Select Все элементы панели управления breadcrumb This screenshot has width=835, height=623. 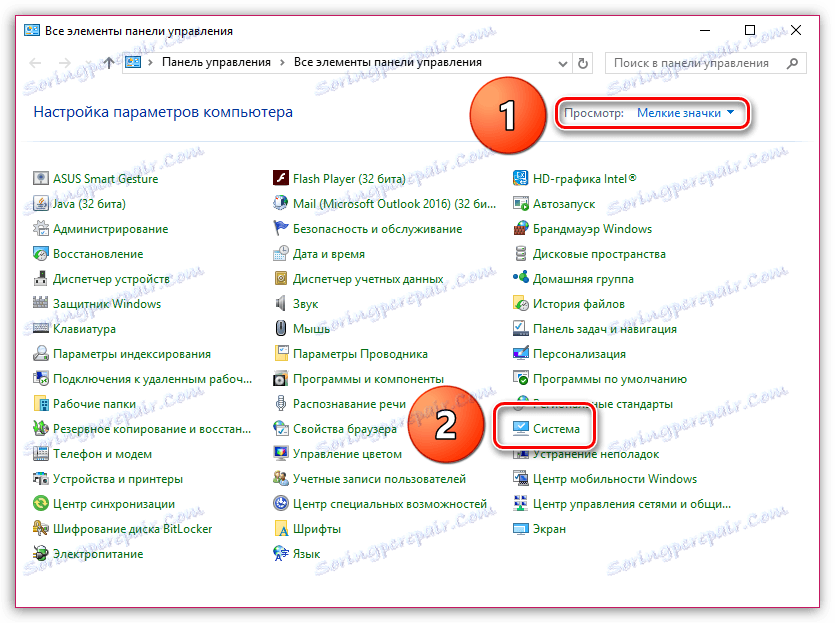pyautogui.click(x=388, y=62)
